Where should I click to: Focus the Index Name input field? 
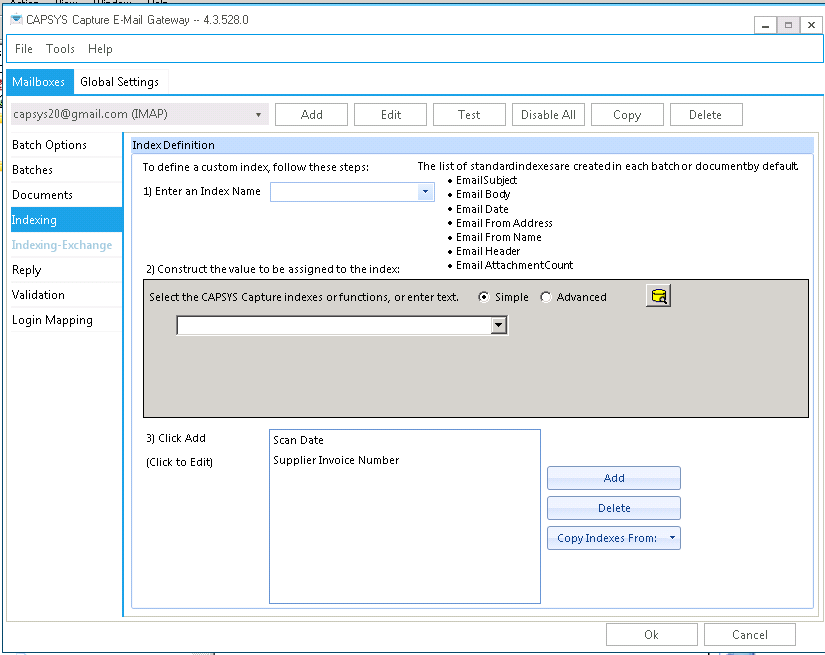pyautogui.click(x=345, y=192)
